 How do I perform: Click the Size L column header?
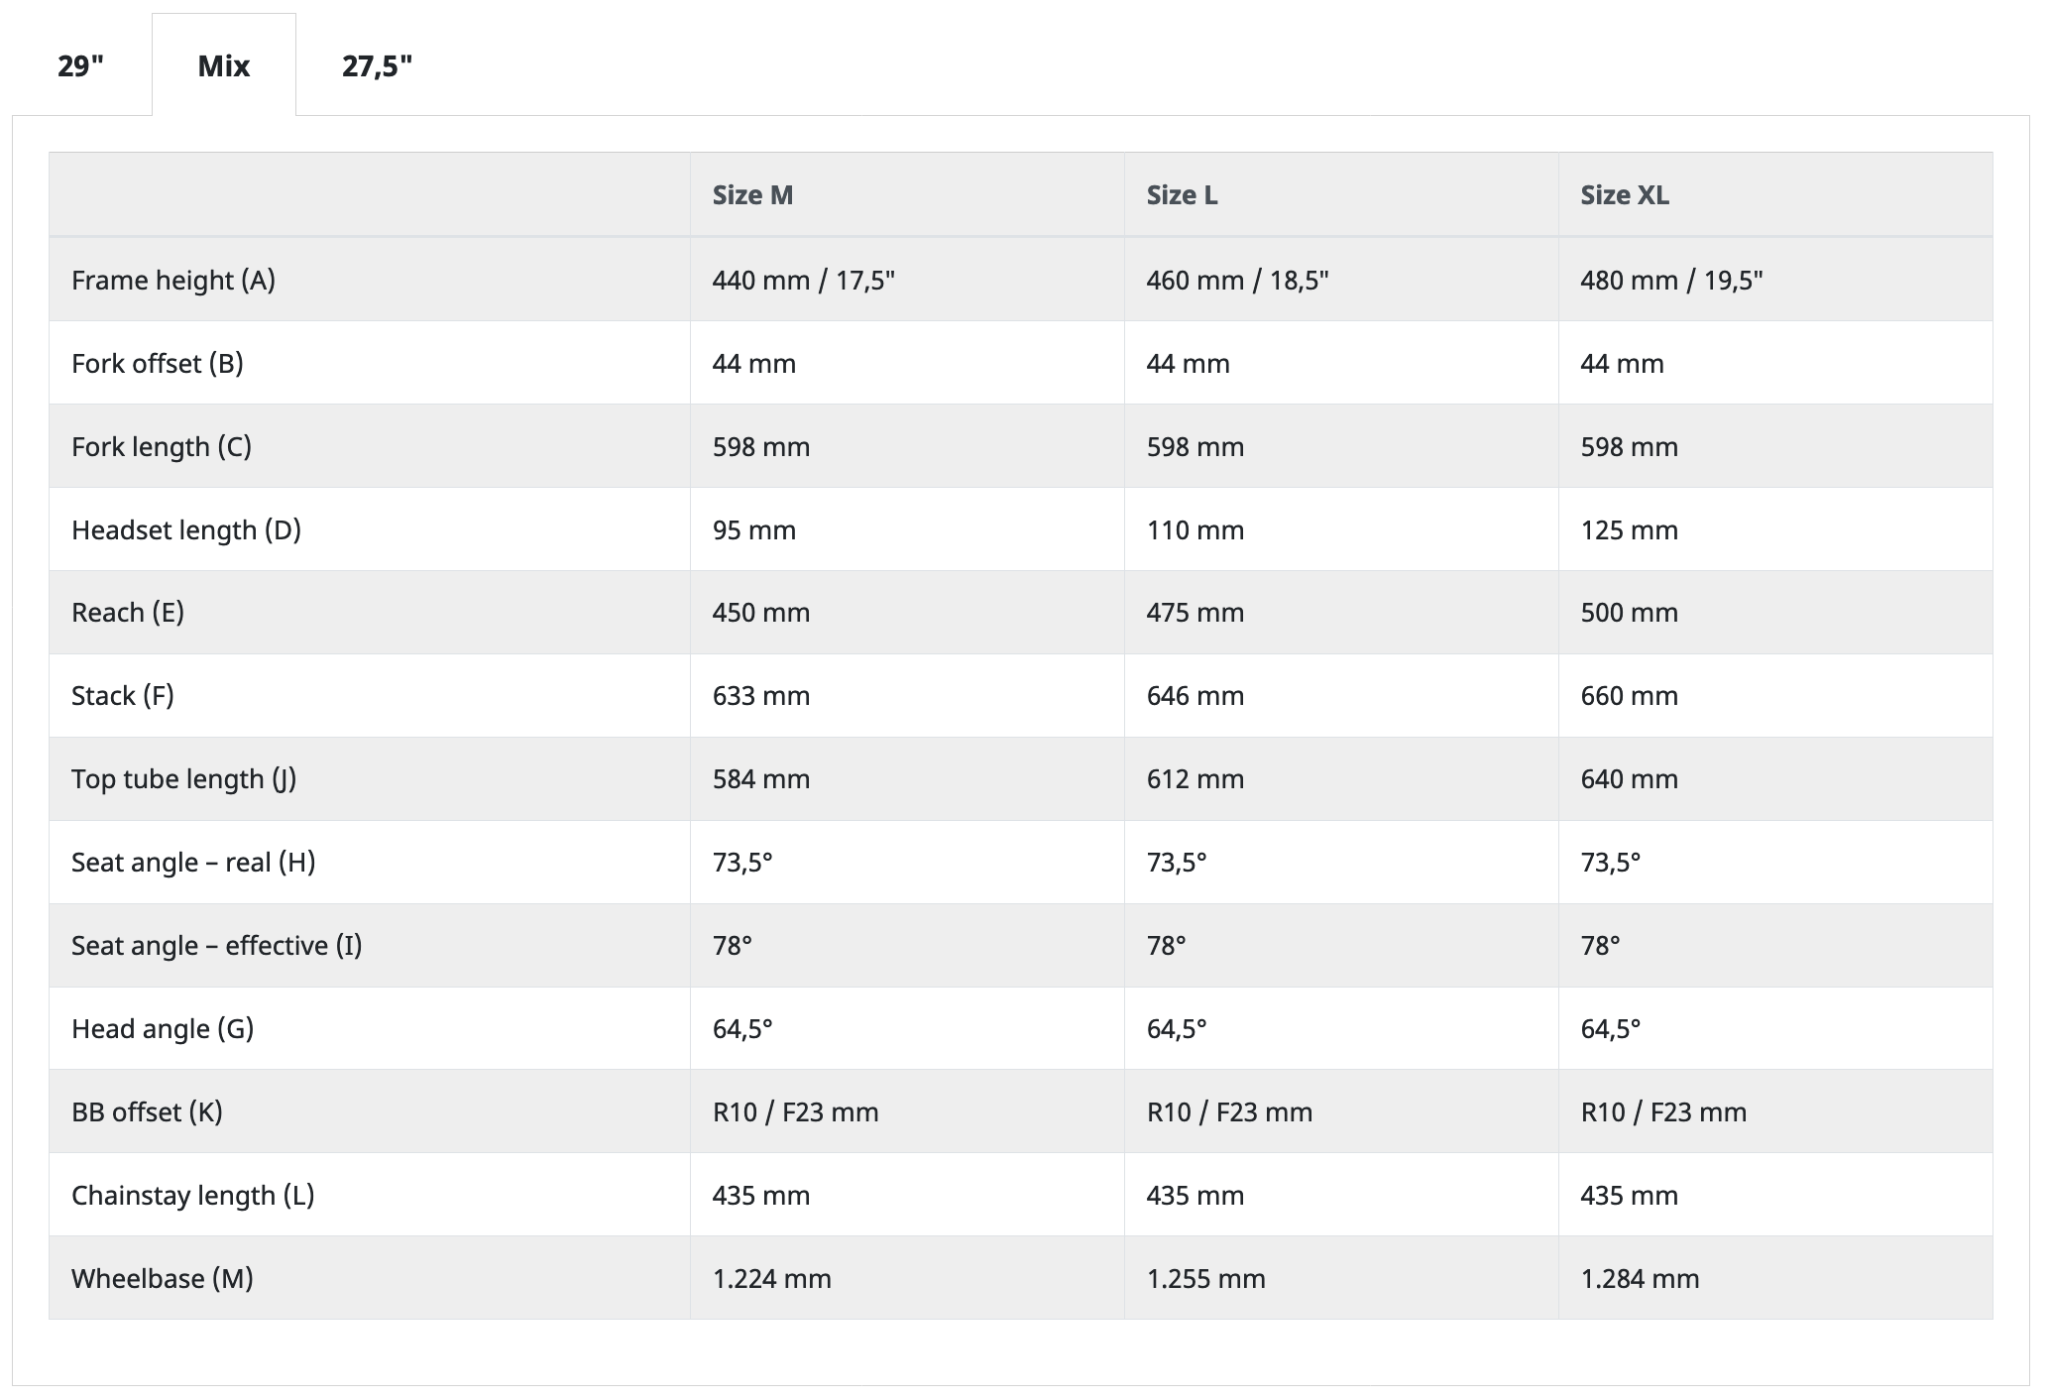click(1181, 195)
